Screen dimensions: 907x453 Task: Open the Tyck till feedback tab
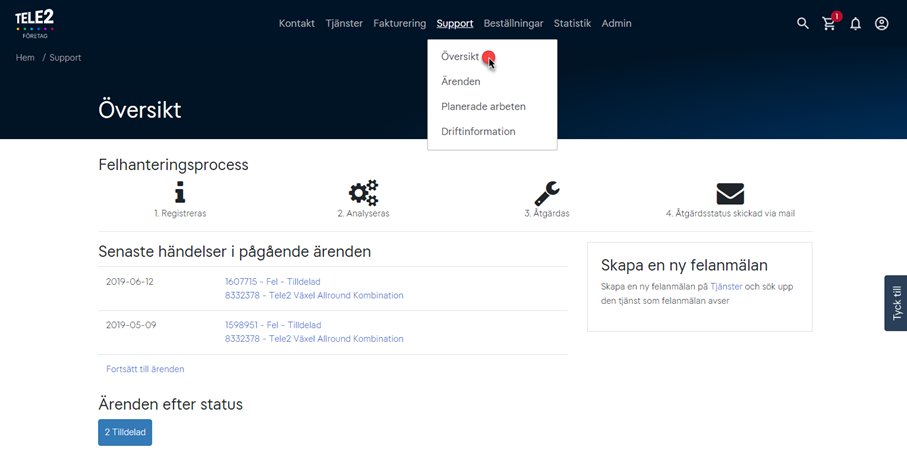tap(896, 303)
